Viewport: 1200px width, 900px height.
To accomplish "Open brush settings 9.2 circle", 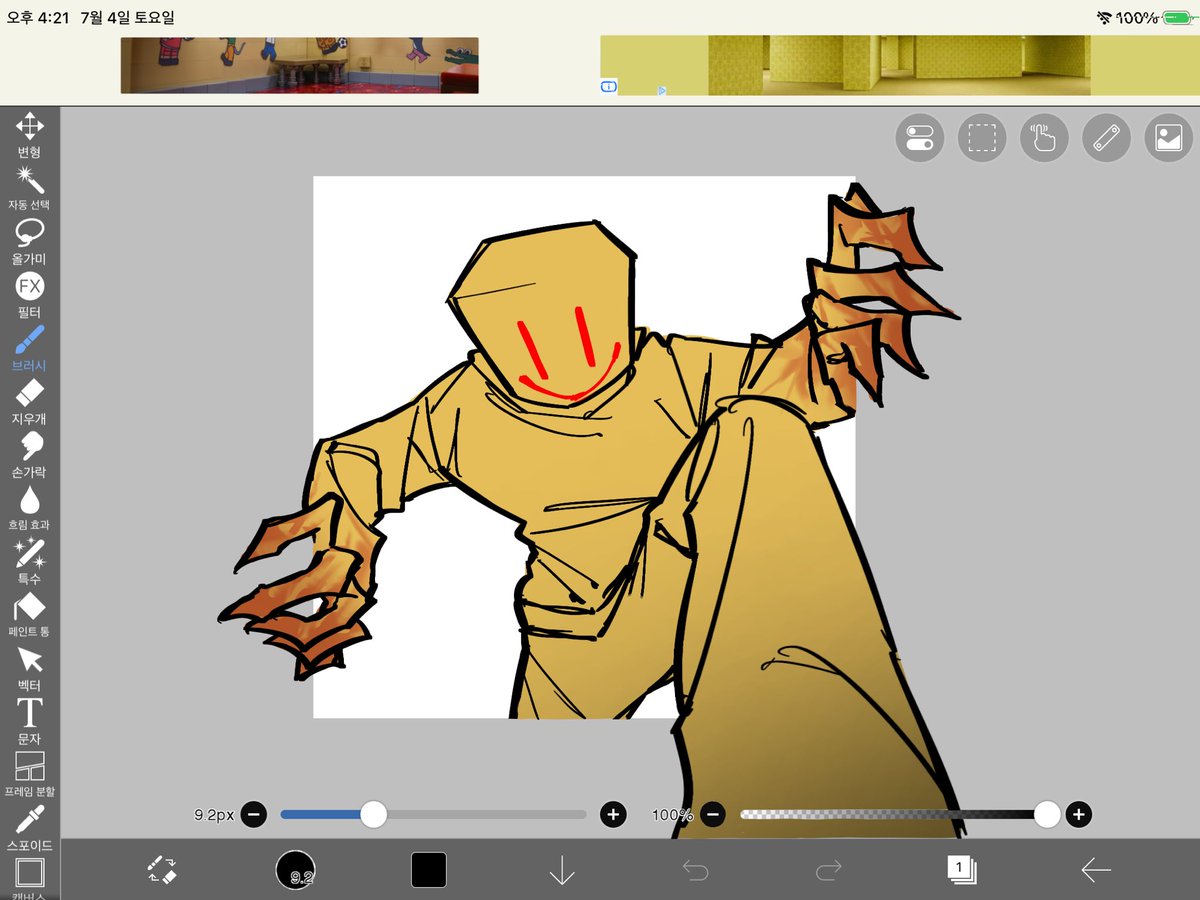I will (296, 870).
